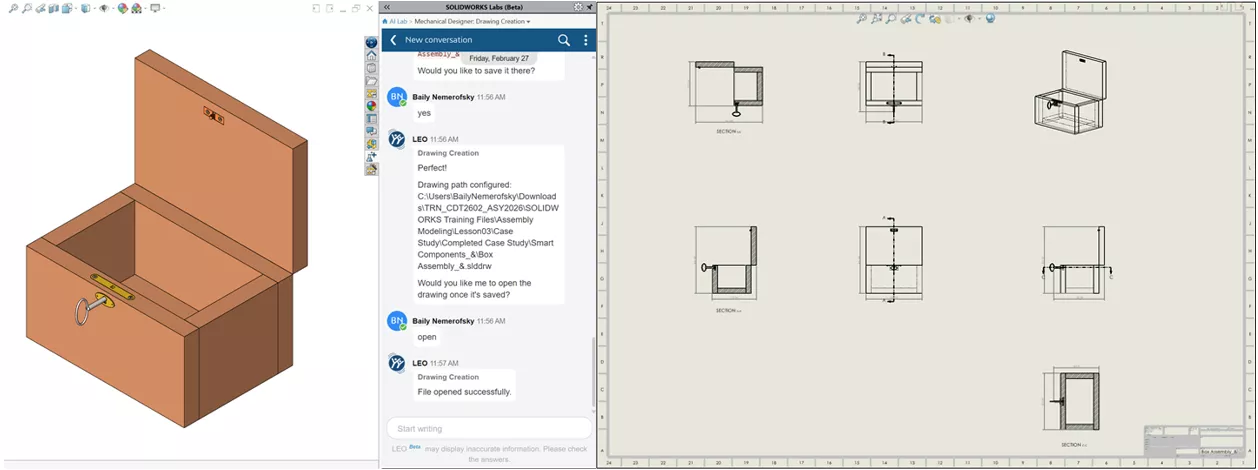Click the LEO avatar on the 11:56 AM message
The image size is (1258, 470).
[397, 139]
